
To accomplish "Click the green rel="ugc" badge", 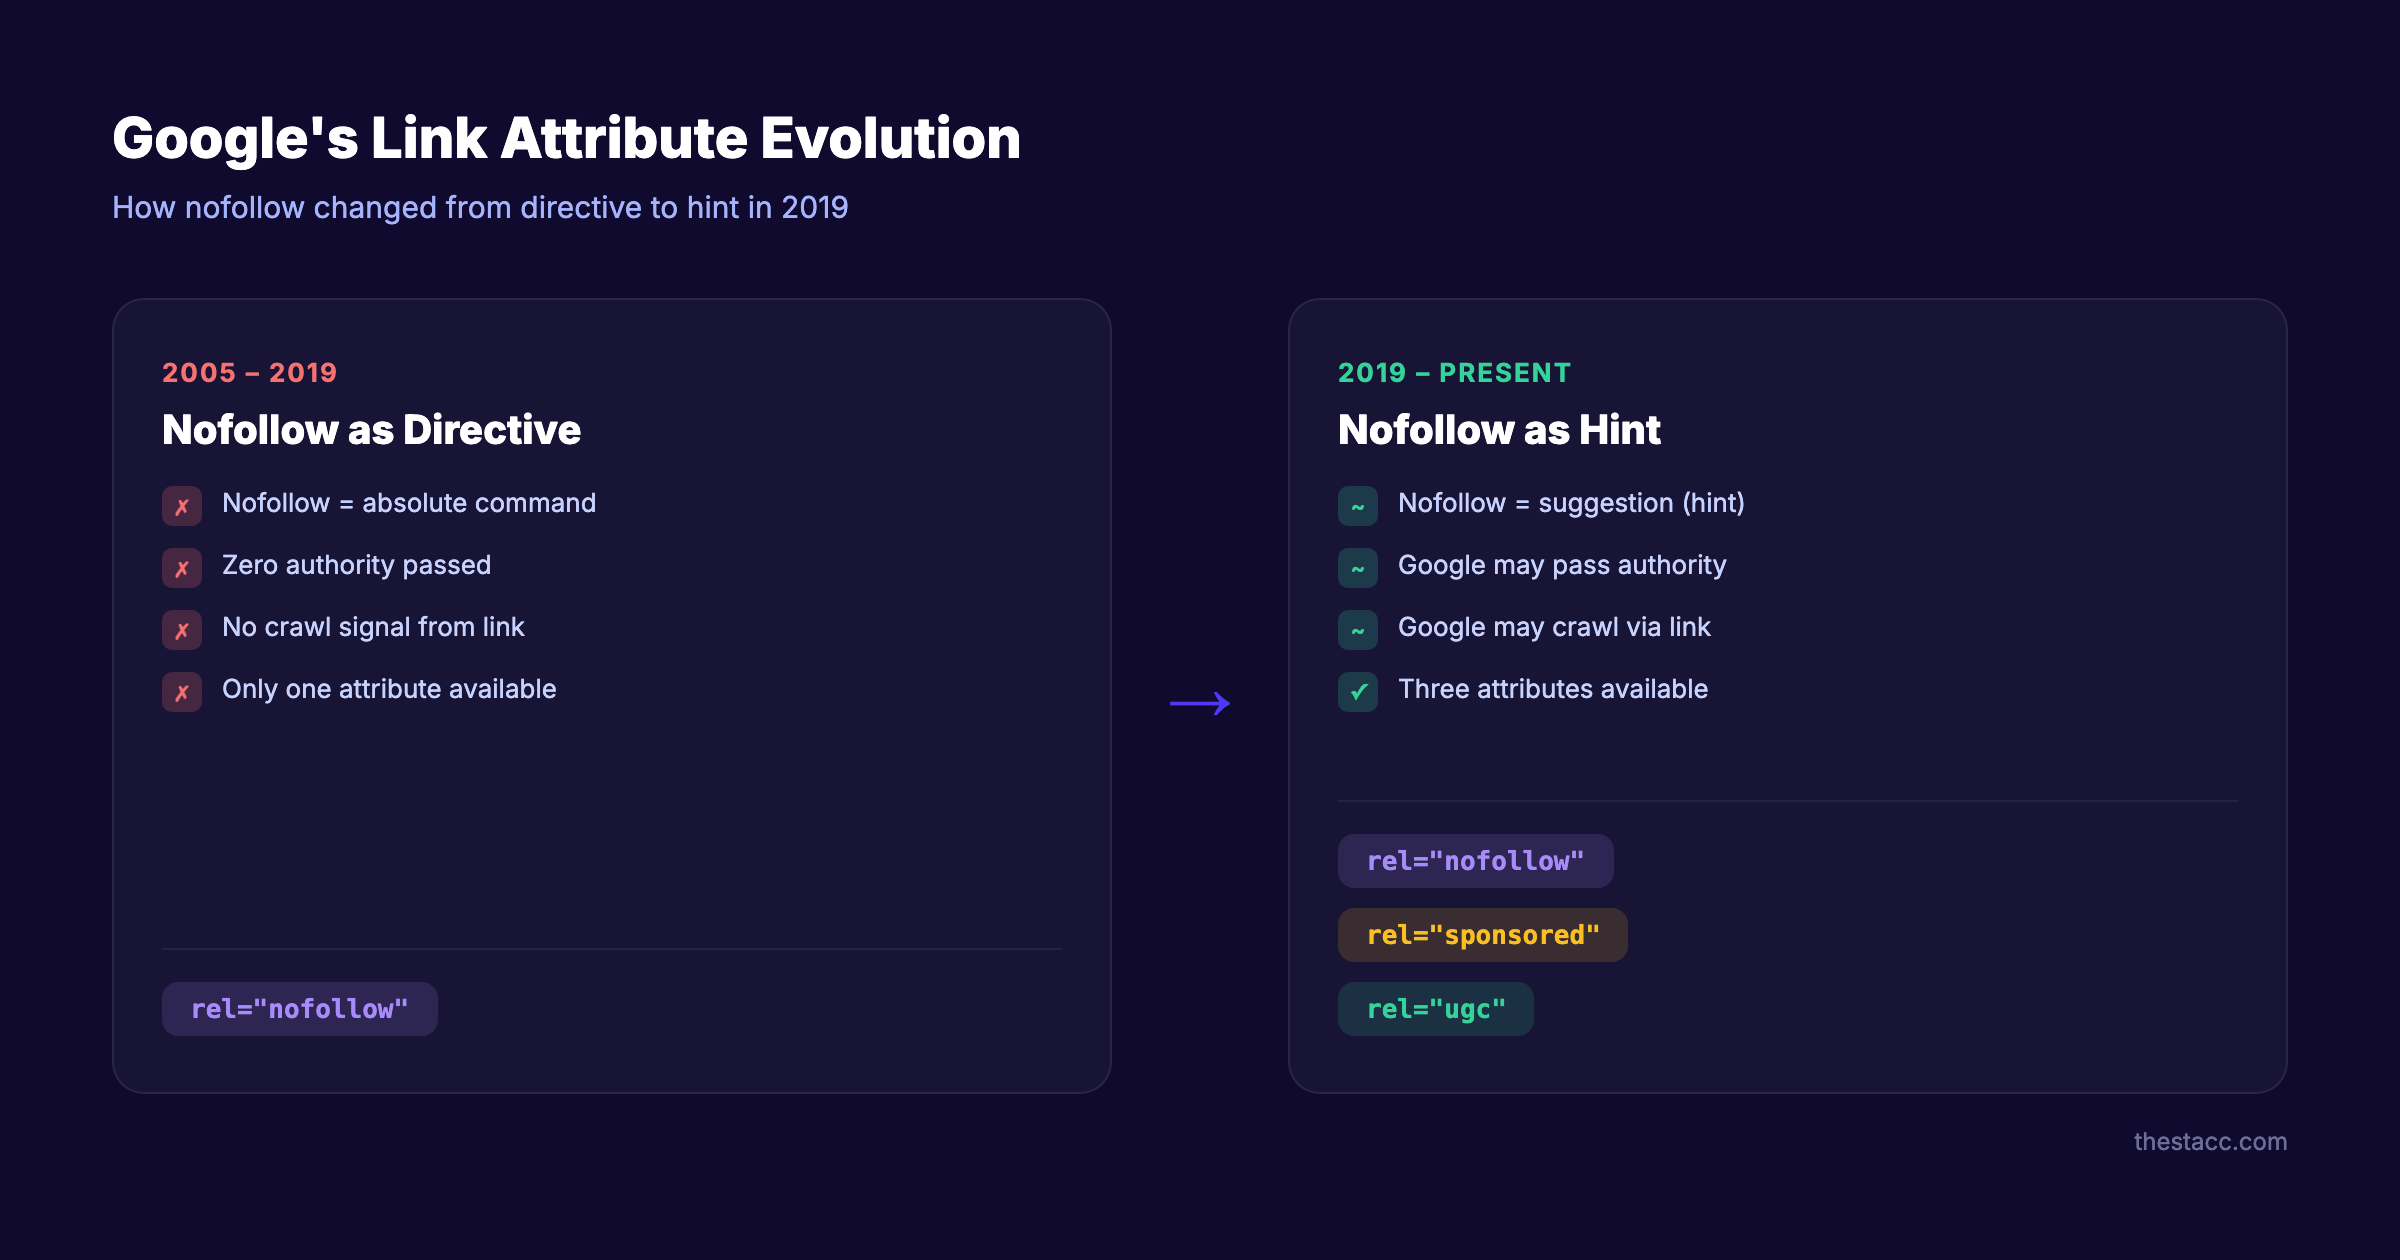I will [1435, 1008].
